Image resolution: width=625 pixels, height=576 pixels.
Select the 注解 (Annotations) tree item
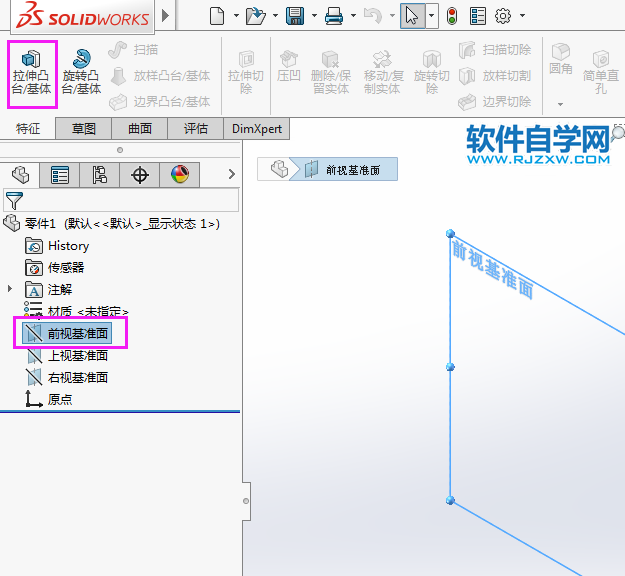pyautogui.click(x=49, y=289)
